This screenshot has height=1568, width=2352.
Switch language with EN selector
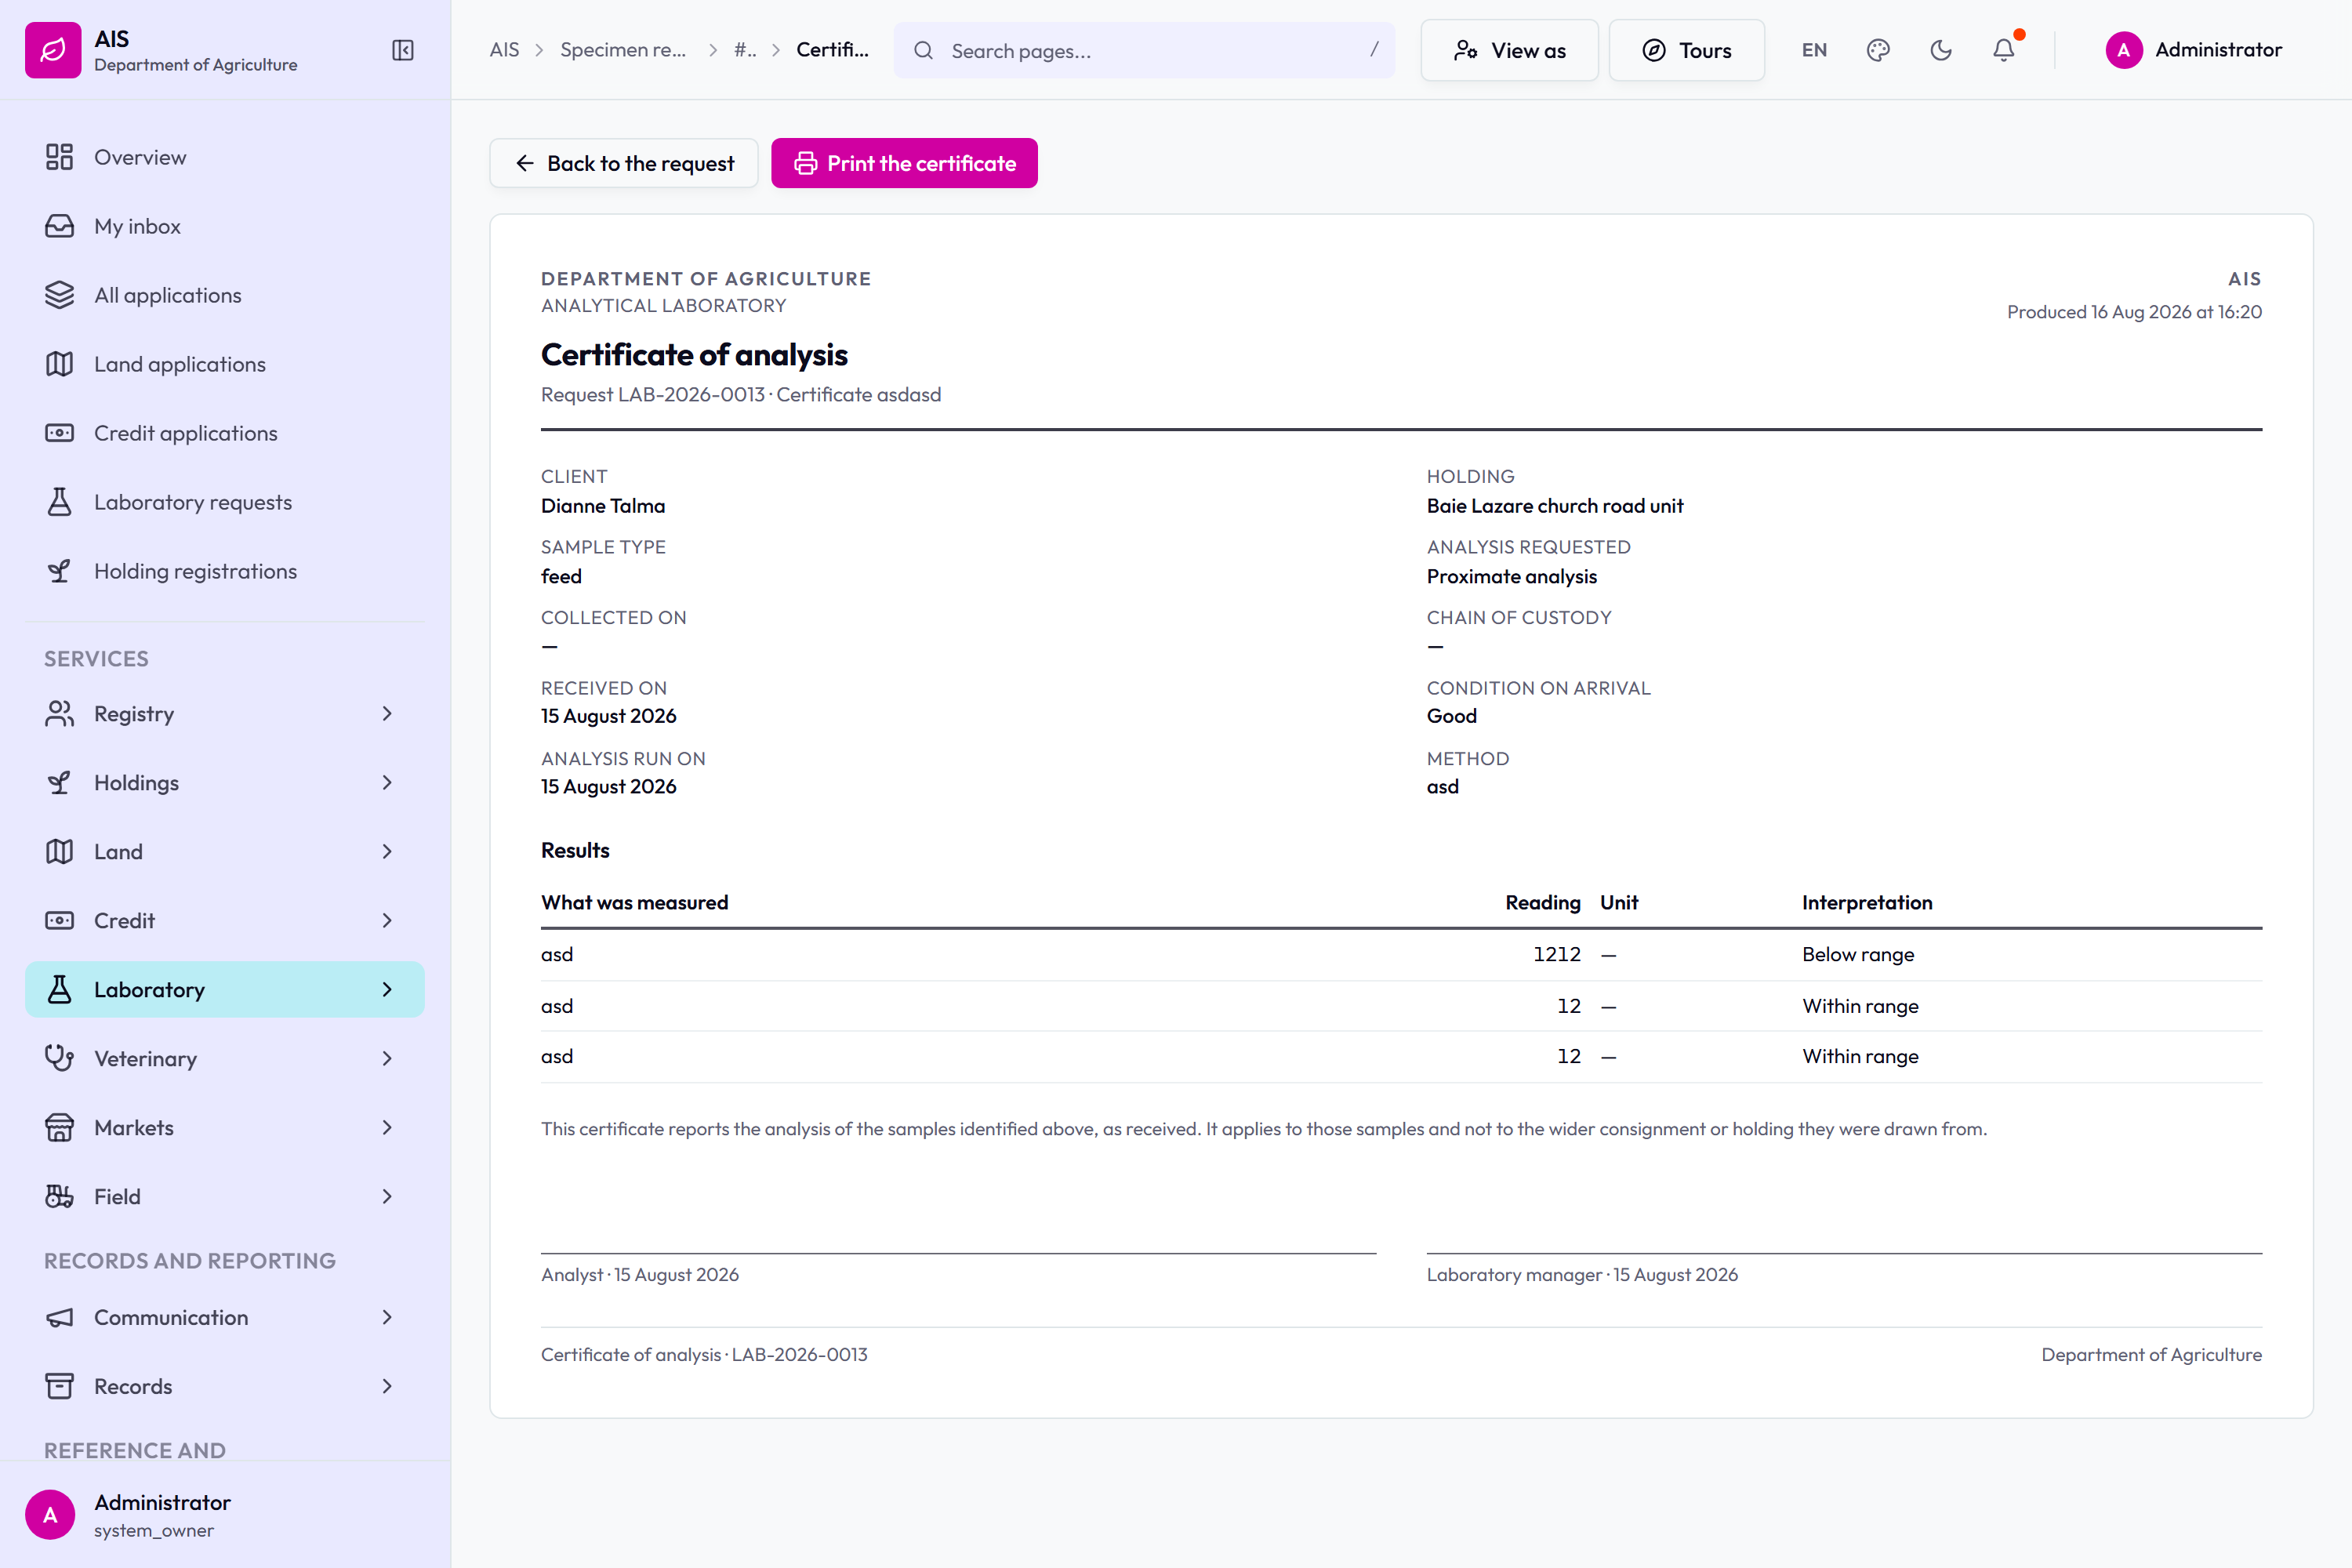(x=1814, y=50)
